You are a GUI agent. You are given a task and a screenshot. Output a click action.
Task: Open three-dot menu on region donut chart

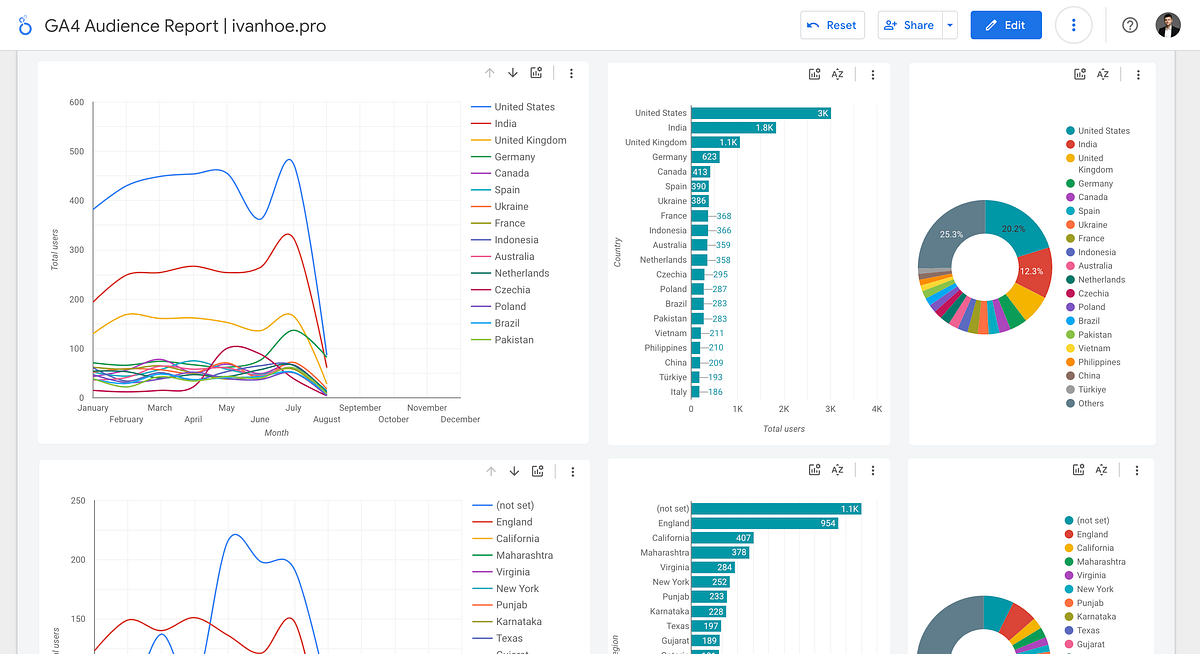click(x=1137, y=470)
